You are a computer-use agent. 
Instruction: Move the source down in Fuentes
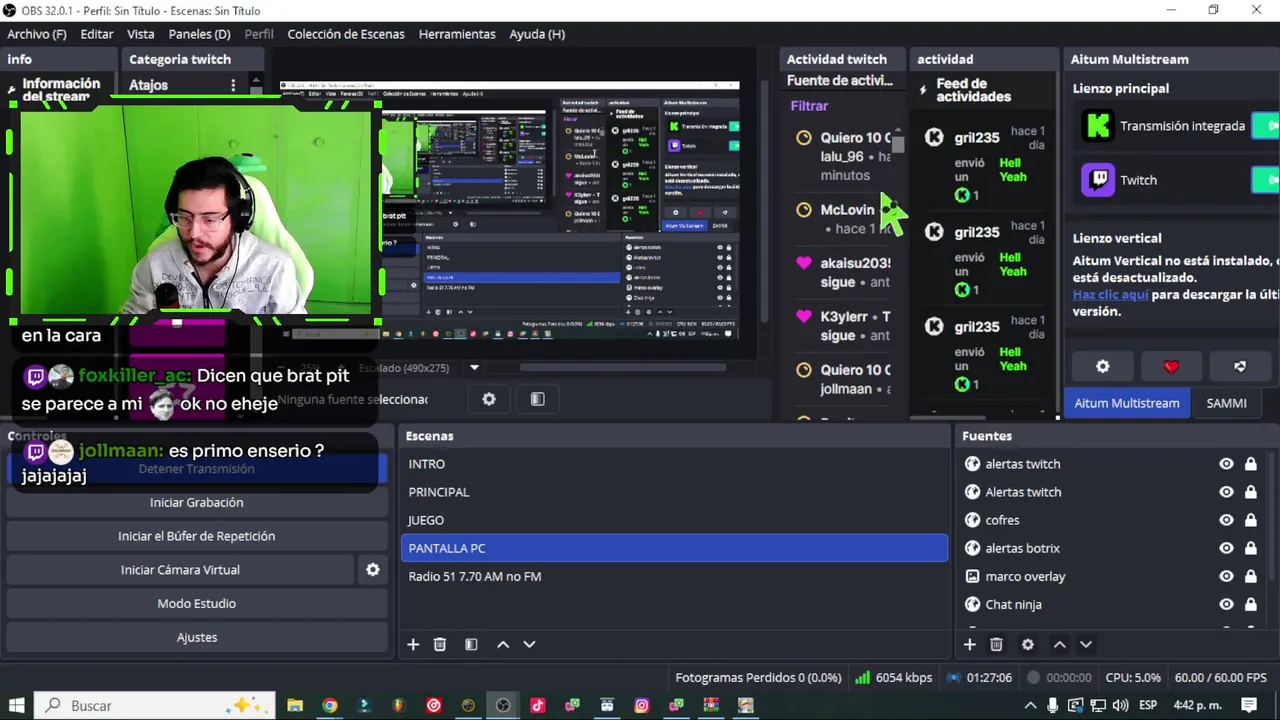point(1085,645)
